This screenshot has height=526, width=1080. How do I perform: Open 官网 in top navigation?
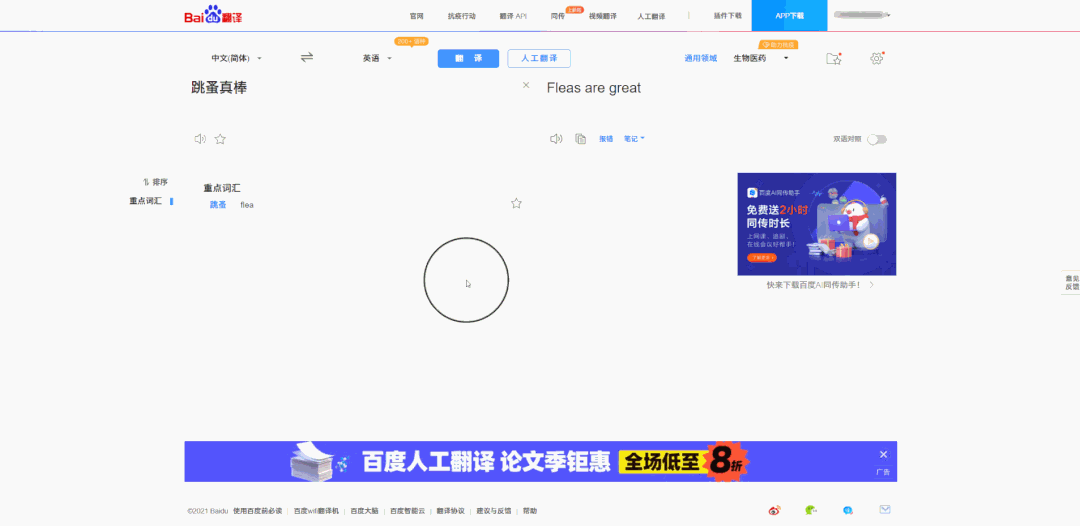[416, 16]
